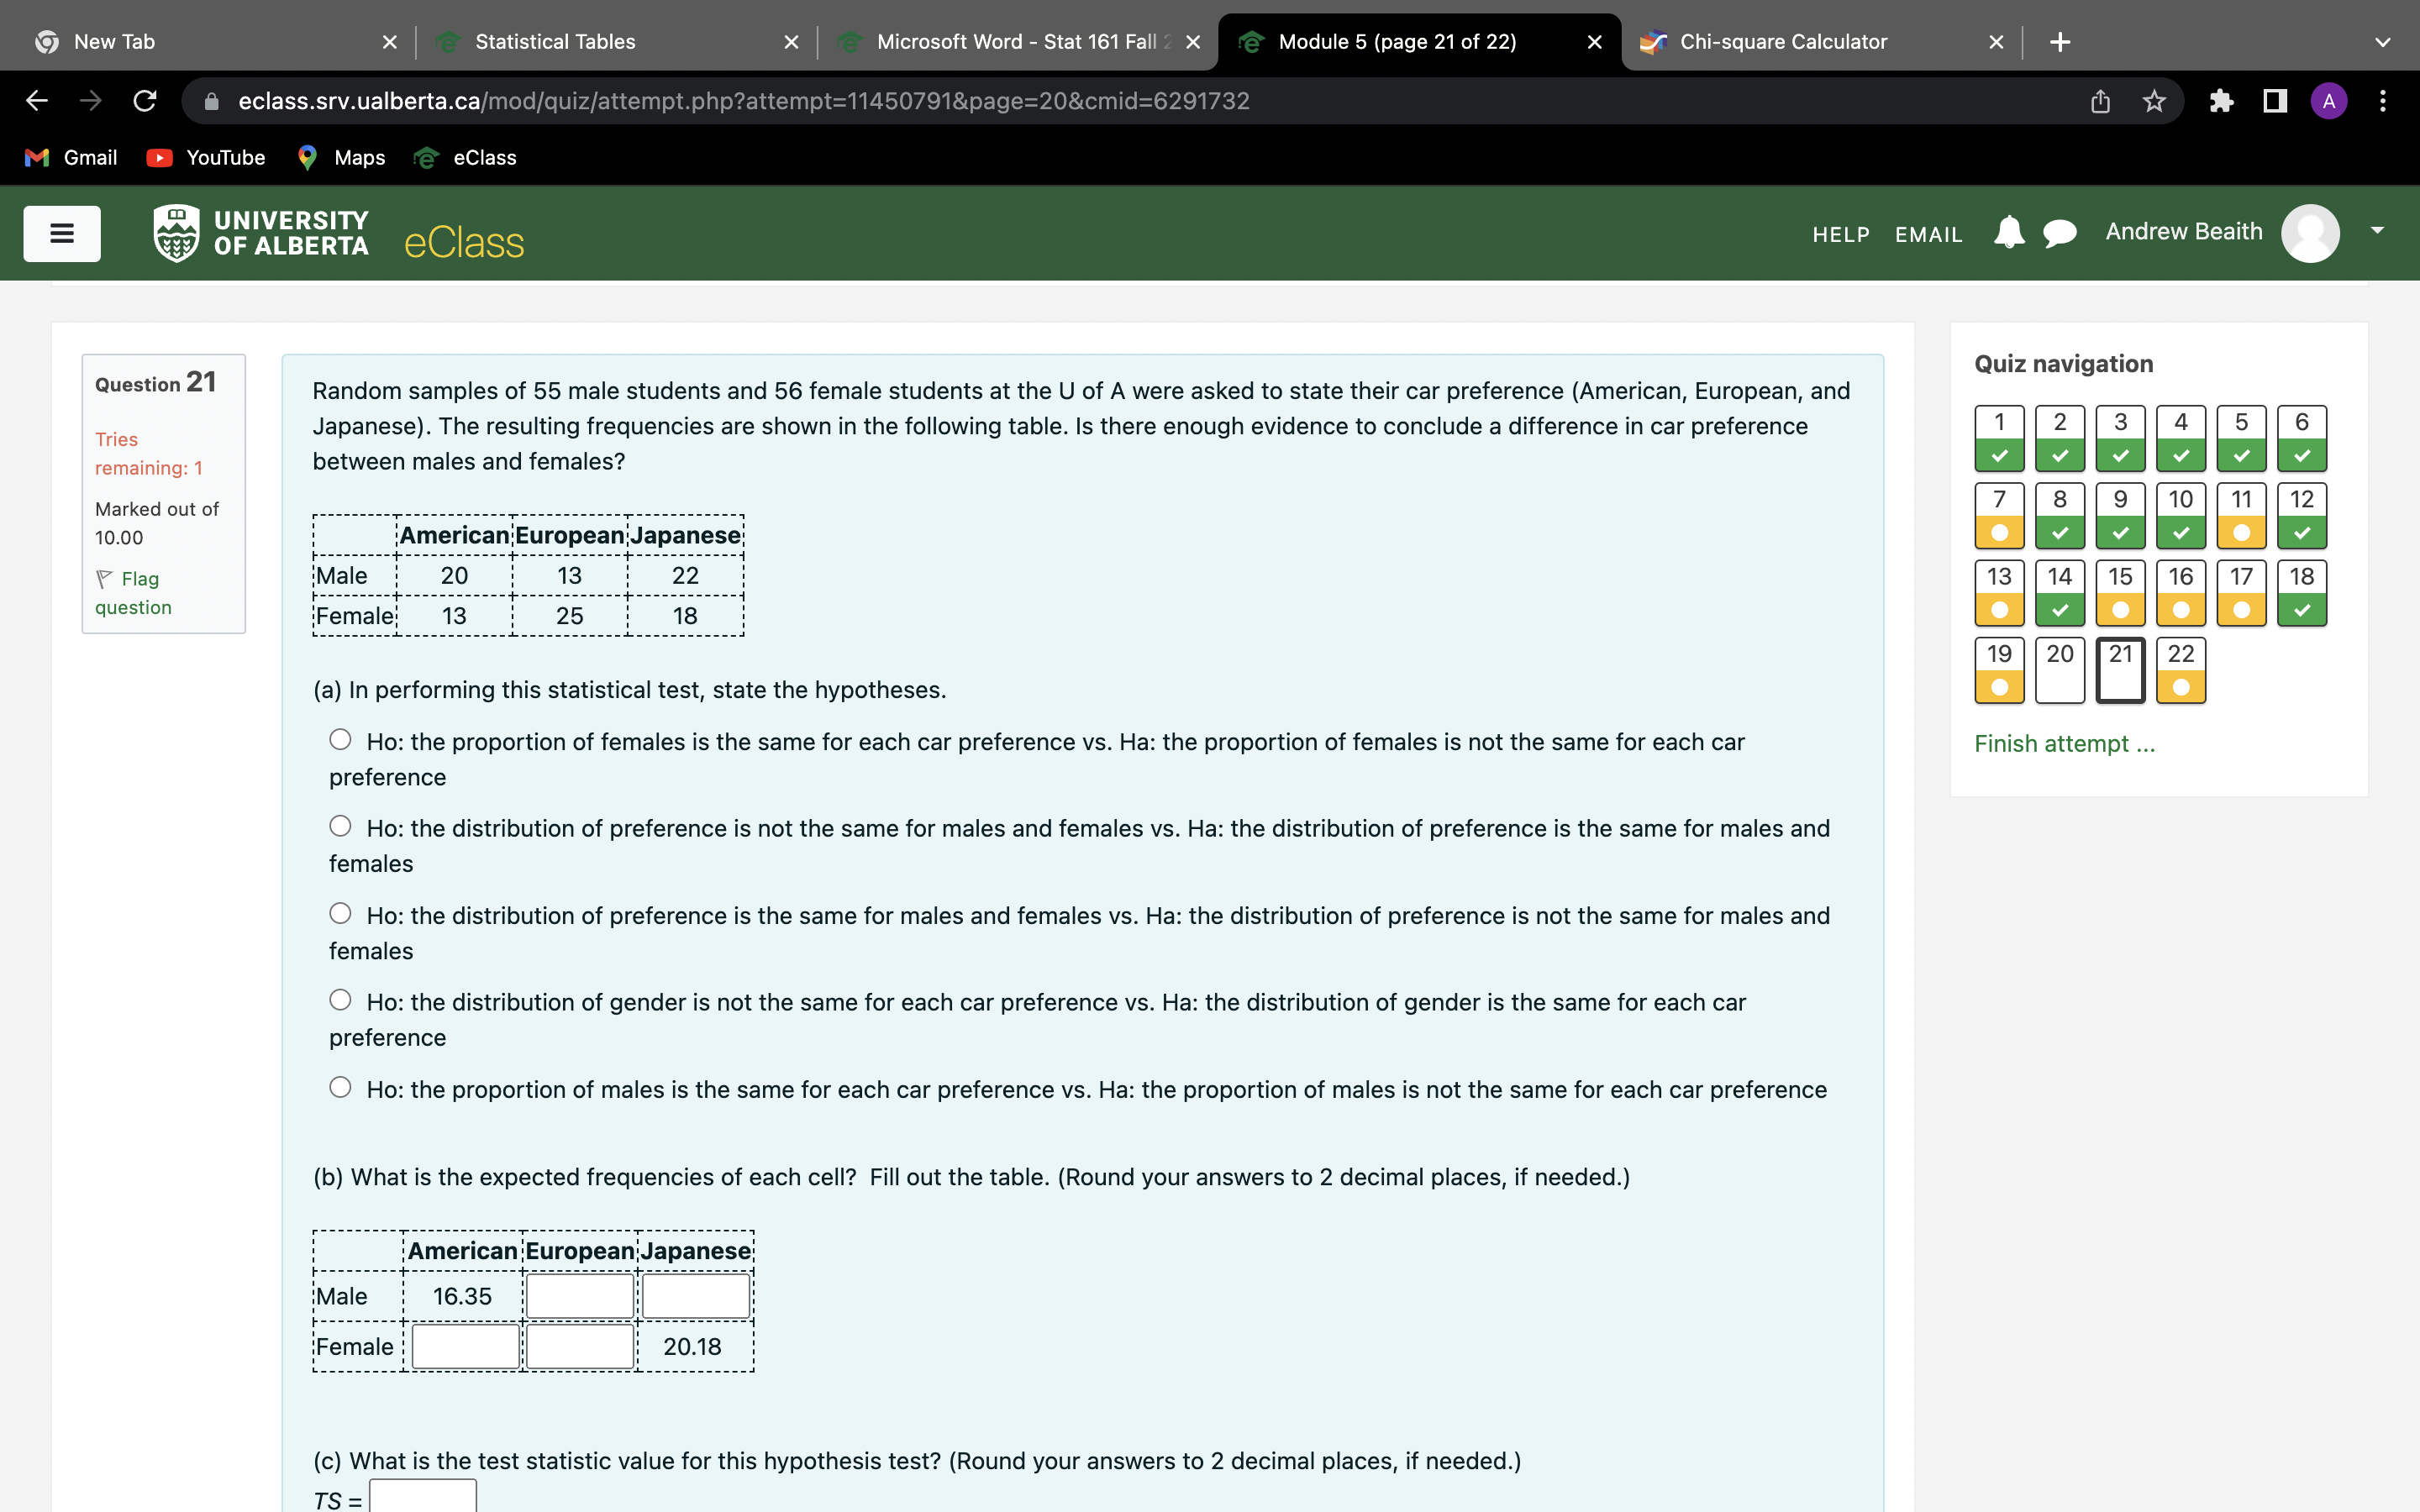Click the TS answer input field
The height and width of the screenshot is (1512, 2420).
pos(422,1498)
